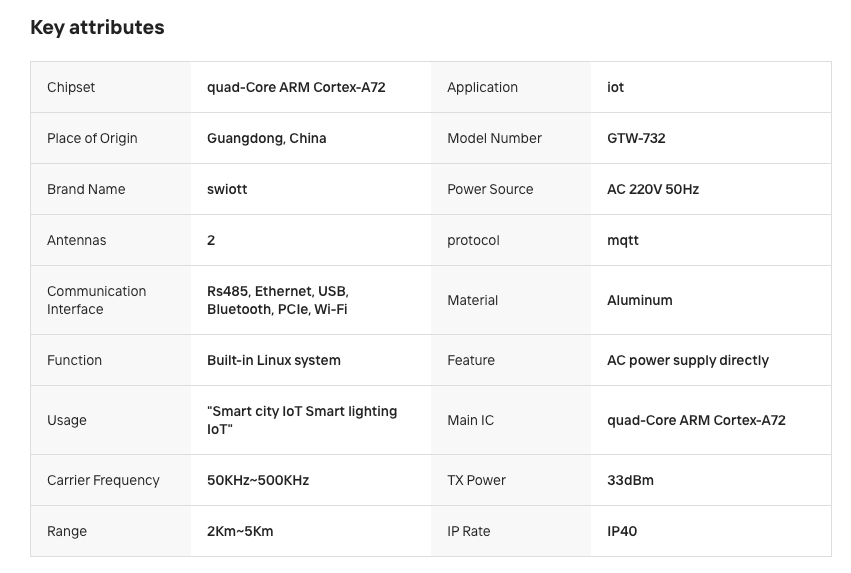The height and width of the screenshot is (573, 851).
Task: Select the 50KHz~500KHz carrier frequency value
Action: click(258, 480)
